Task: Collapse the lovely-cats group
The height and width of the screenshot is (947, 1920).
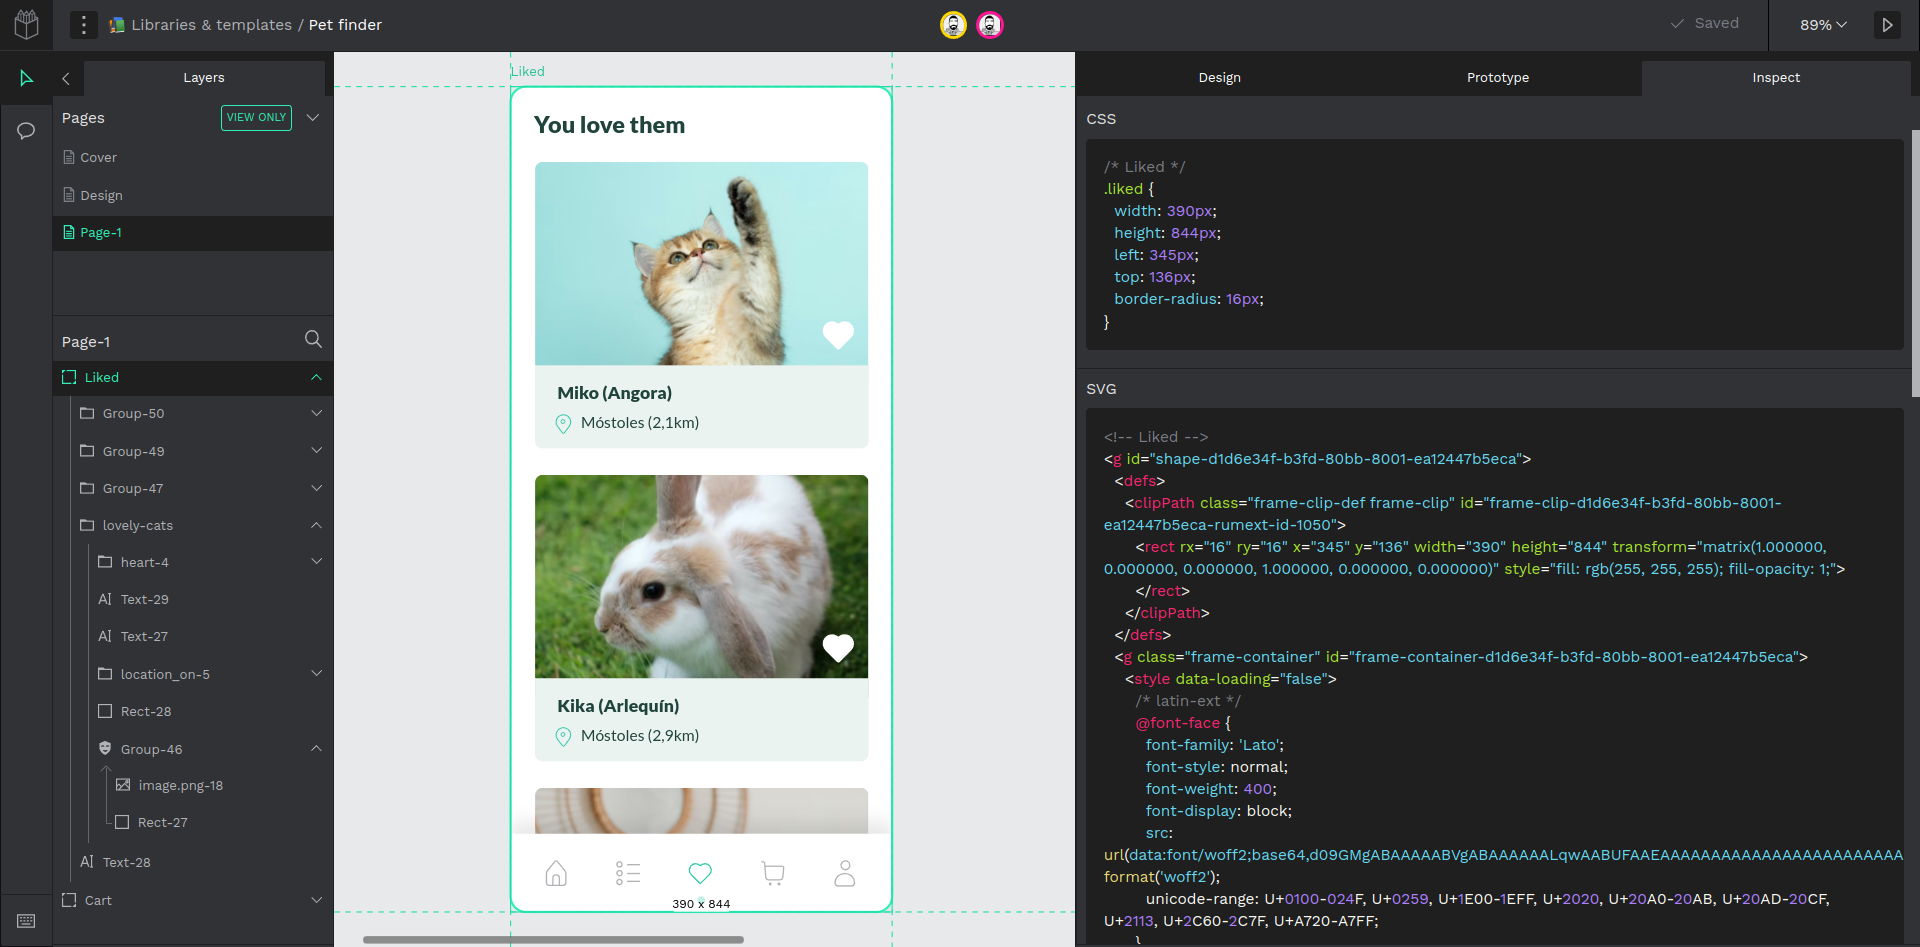Action: [x=316, y=526]
